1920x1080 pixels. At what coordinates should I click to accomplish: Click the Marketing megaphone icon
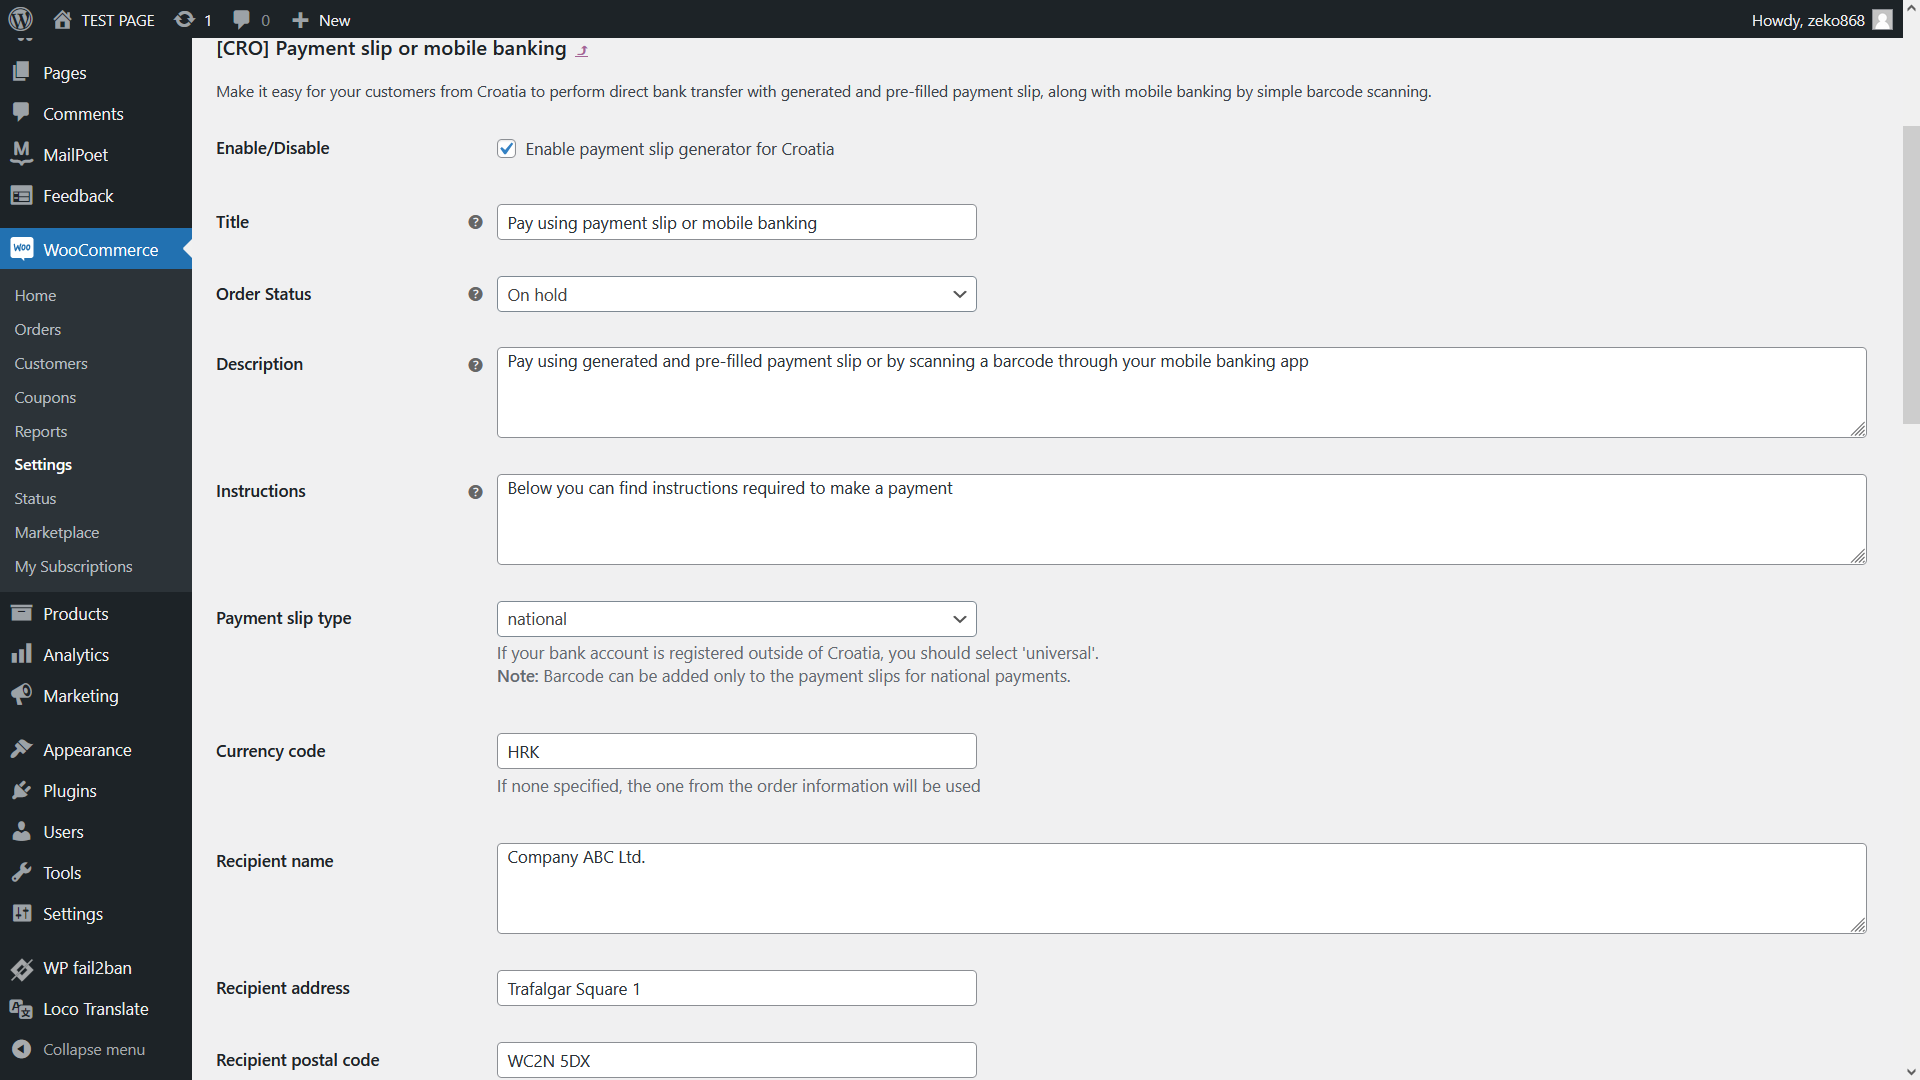pos(21,695)
